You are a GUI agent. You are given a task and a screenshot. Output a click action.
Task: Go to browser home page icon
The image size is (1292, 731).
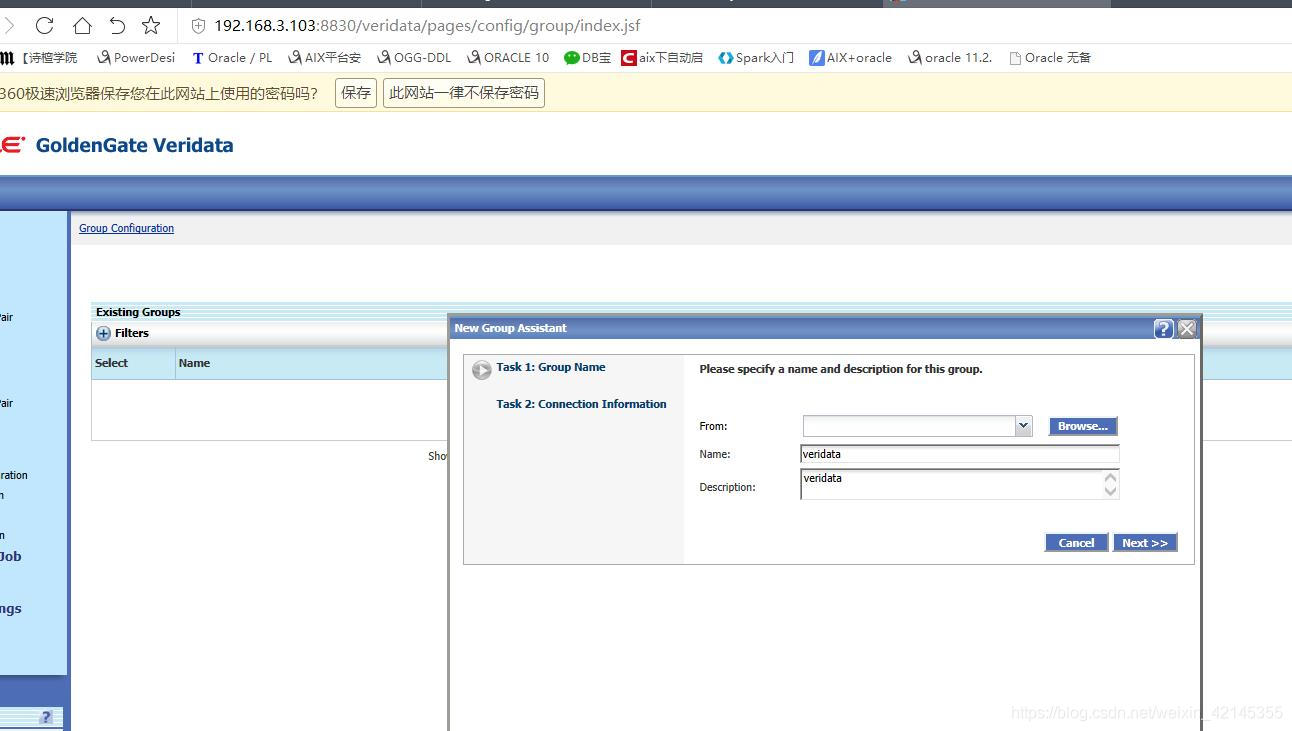82,25
